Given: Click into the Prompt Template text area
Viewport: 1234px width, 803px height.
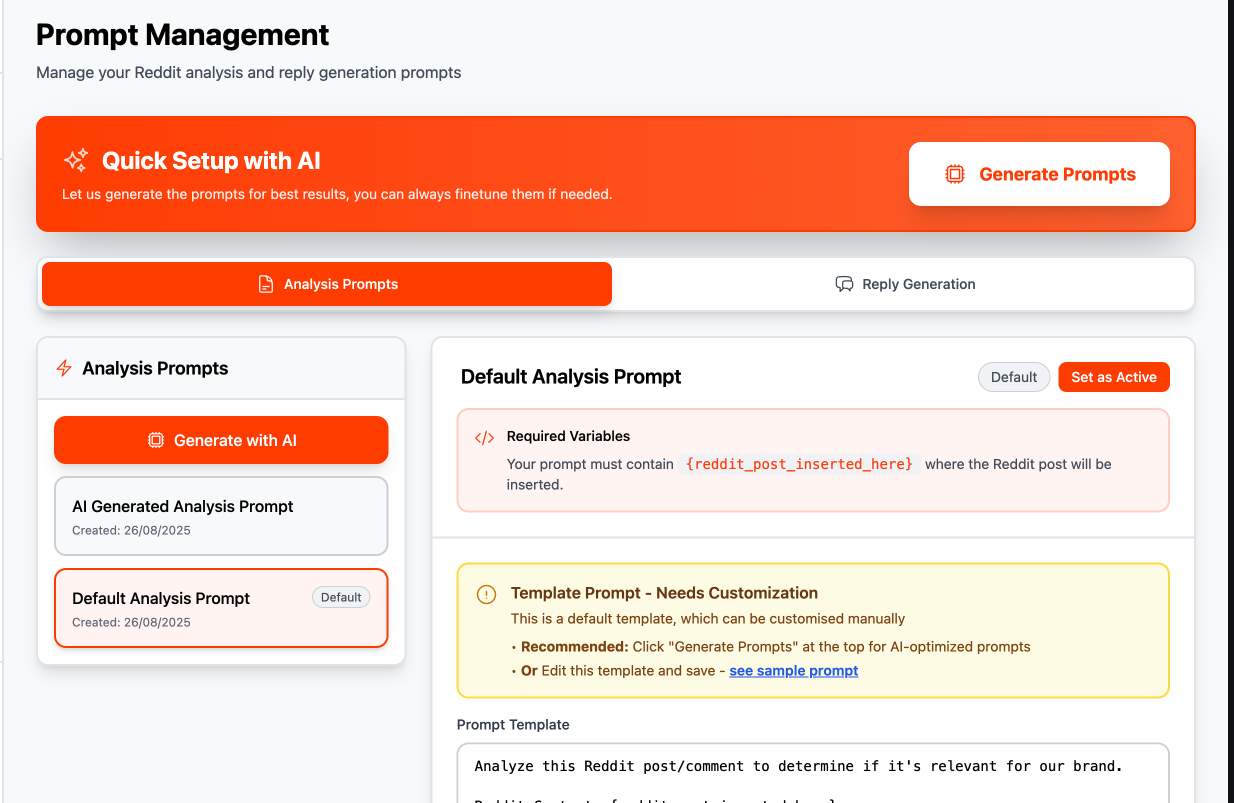Looking at the screenshot, I should coord(813,772).
